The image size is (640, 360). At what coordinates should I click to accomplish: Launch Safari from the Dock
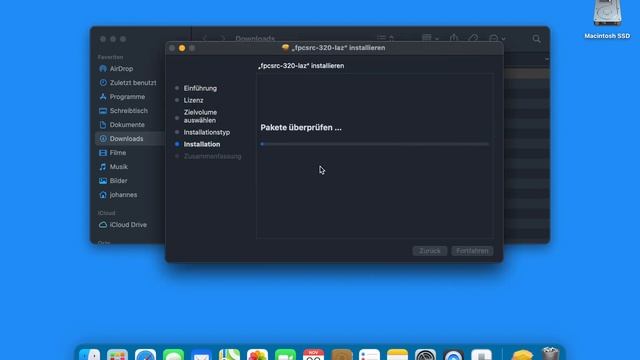point(145,354)
